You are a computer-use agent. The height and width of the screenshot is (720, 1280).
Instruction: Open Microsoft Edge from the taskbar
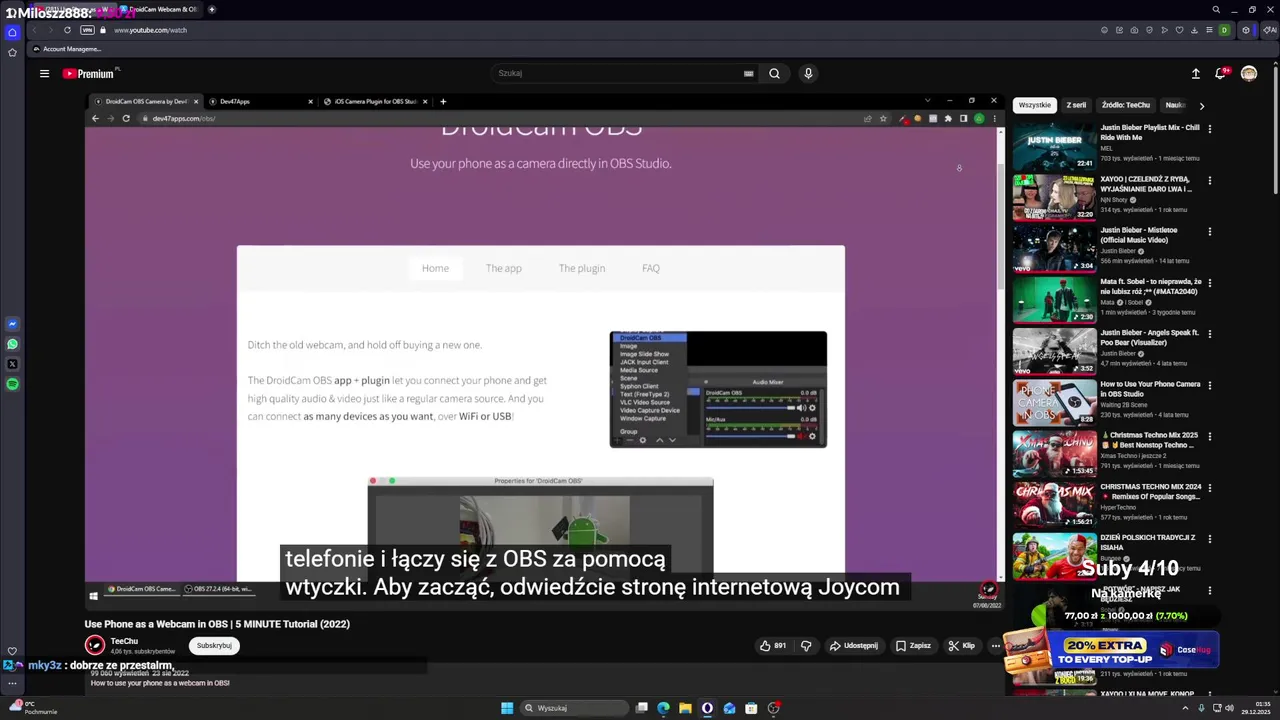tap(663, 708)
